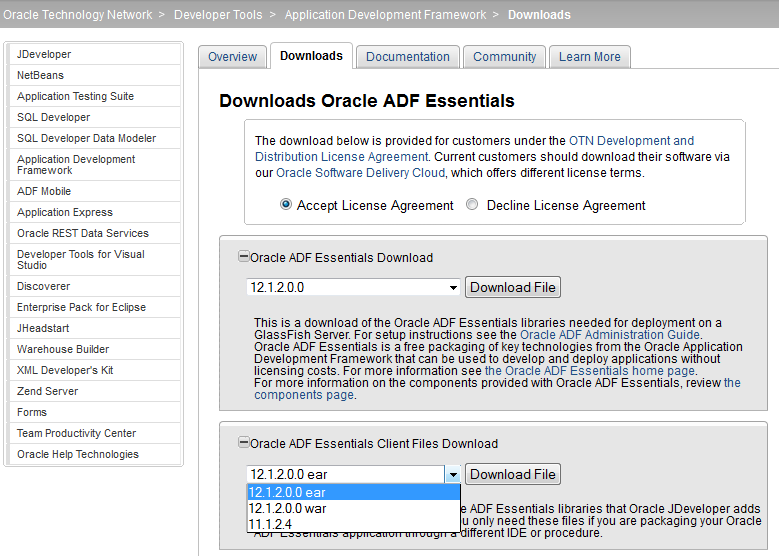Open the 12.1.2.0.0 version dropdown
This screenshot has width=779, height=556.
[353, 287]
